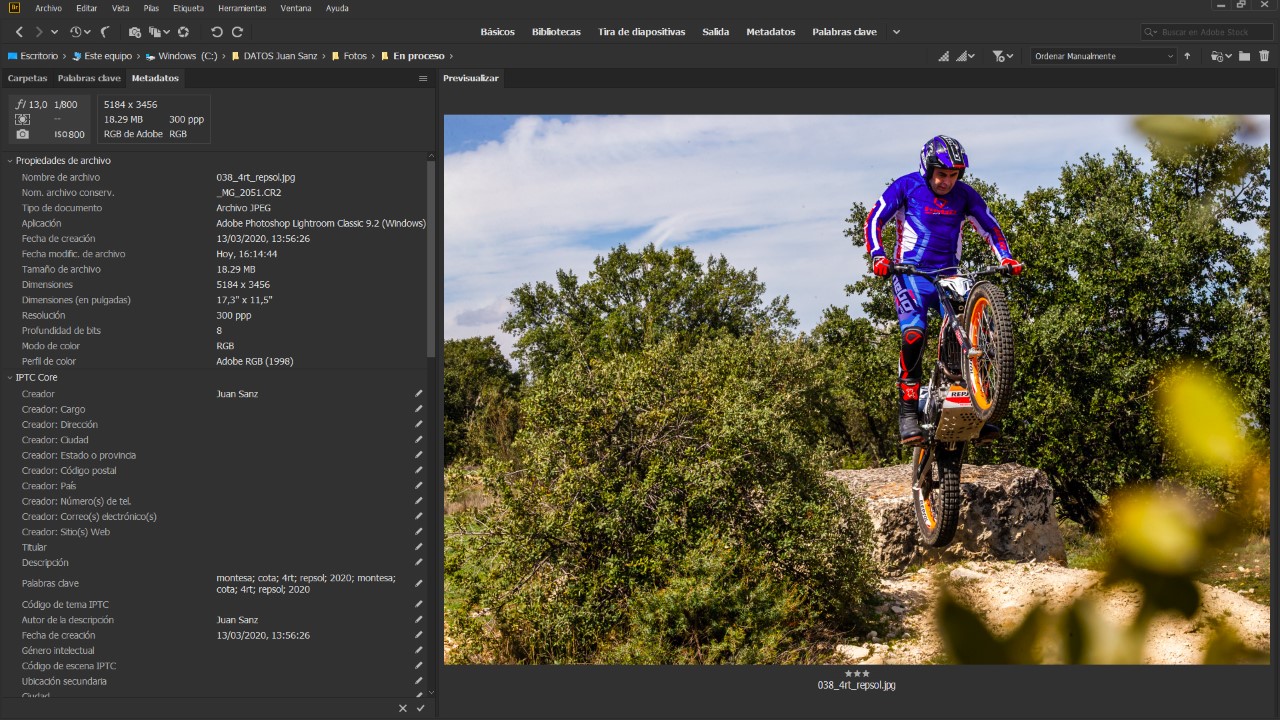Screen dimensions: 1280x720
Task: Open the Ordenar Manualmente sort dropdown
Action: [1104, 56]
